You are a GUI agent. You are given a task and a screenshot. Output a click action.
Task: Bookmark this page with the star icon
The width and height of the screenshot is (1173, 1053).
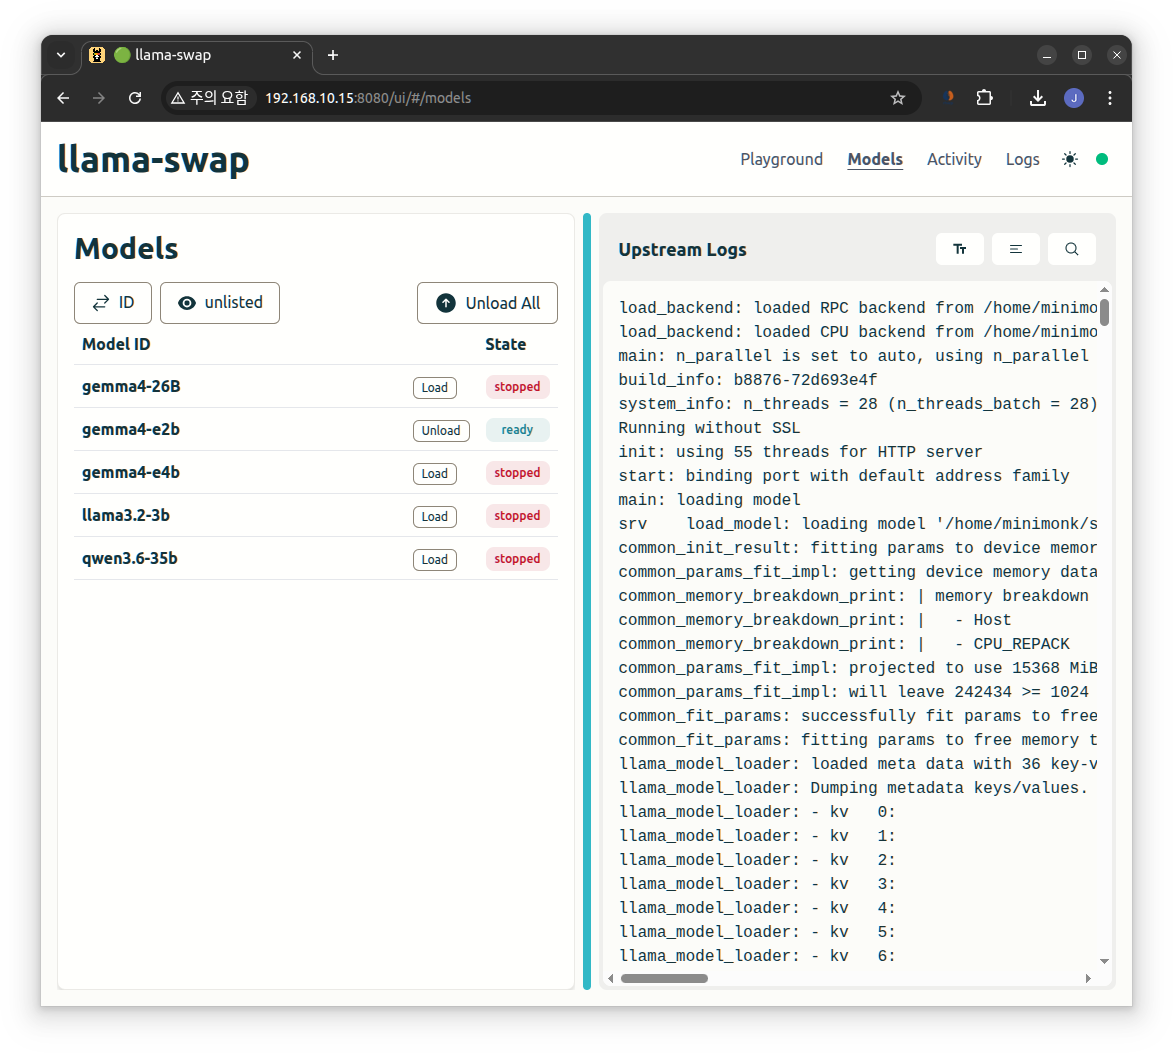(898, 98)
